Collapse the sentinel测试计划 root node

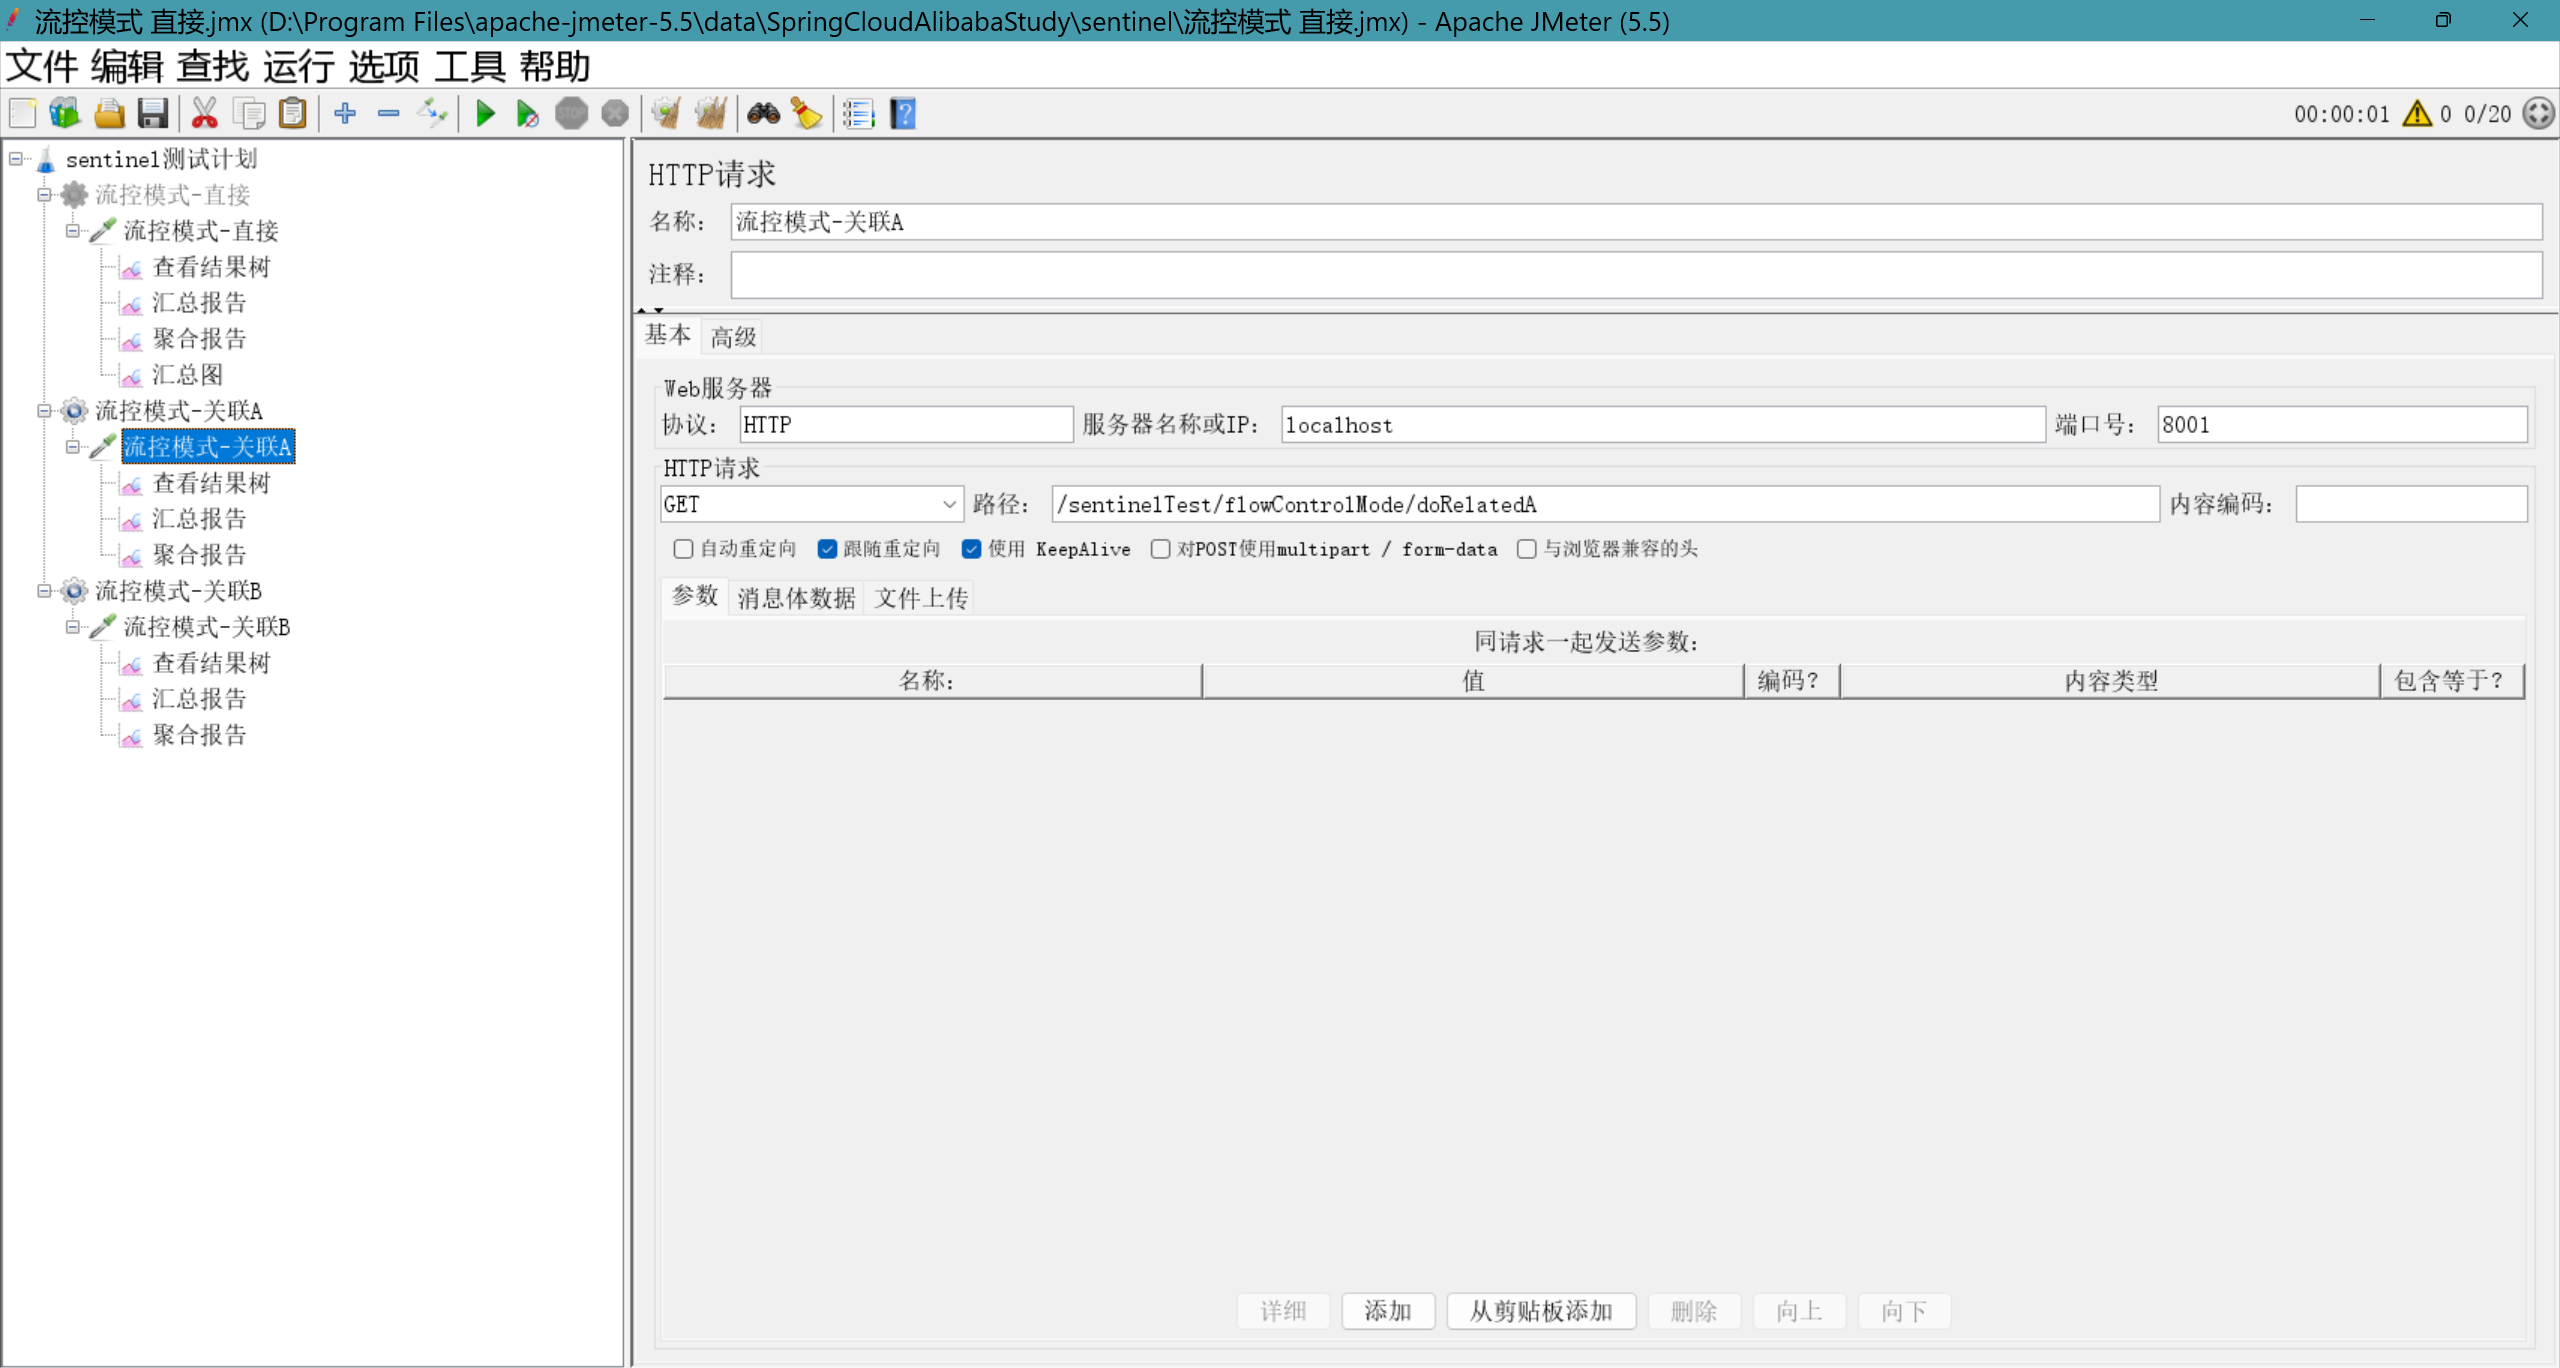coord(16,159)
